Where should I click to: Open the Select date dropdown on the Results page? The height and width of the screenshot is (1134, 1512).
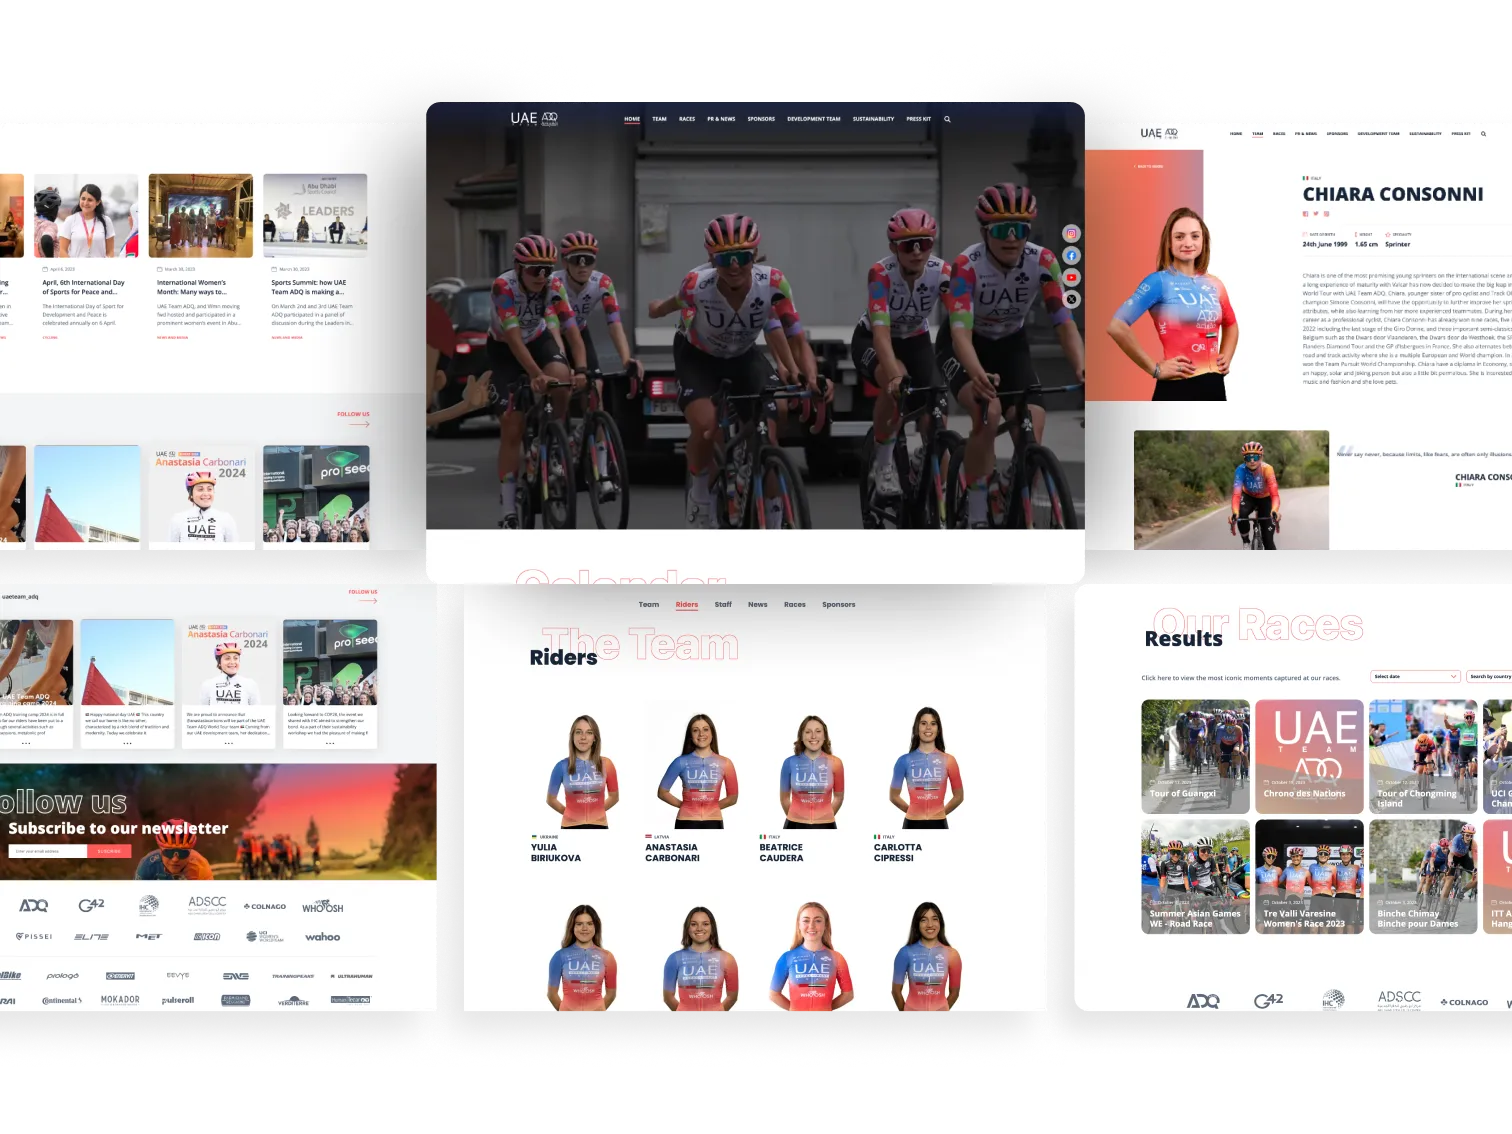pyautogui.click(x=1415, y=677)
